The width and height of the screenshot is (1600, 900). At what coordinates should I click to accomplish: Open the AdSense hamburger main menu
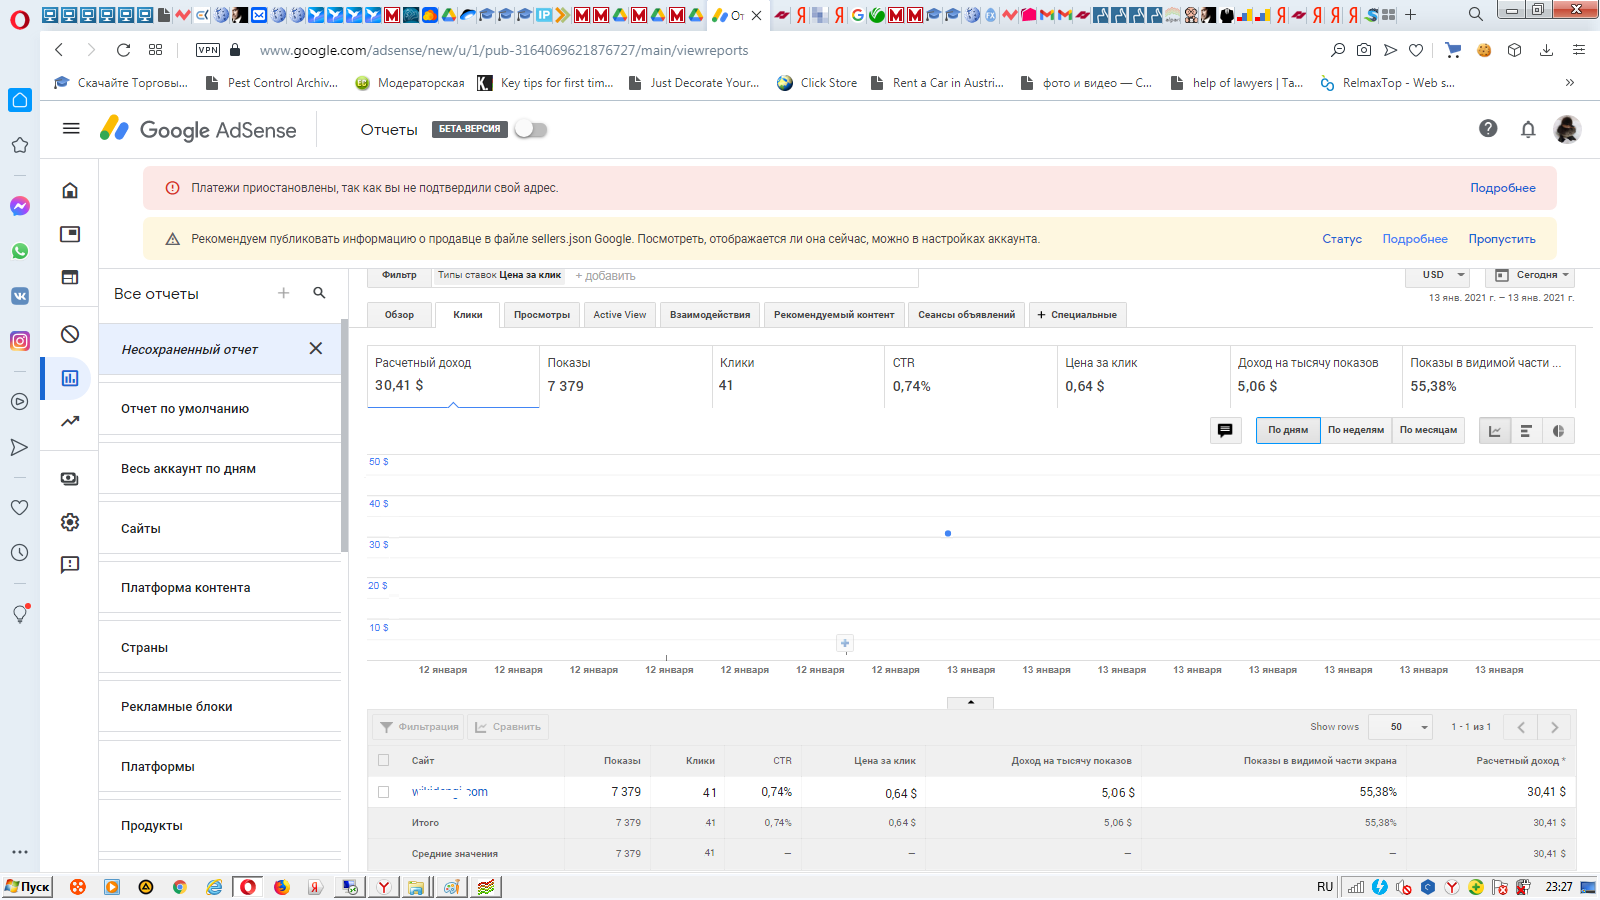(x=71, y=129)
